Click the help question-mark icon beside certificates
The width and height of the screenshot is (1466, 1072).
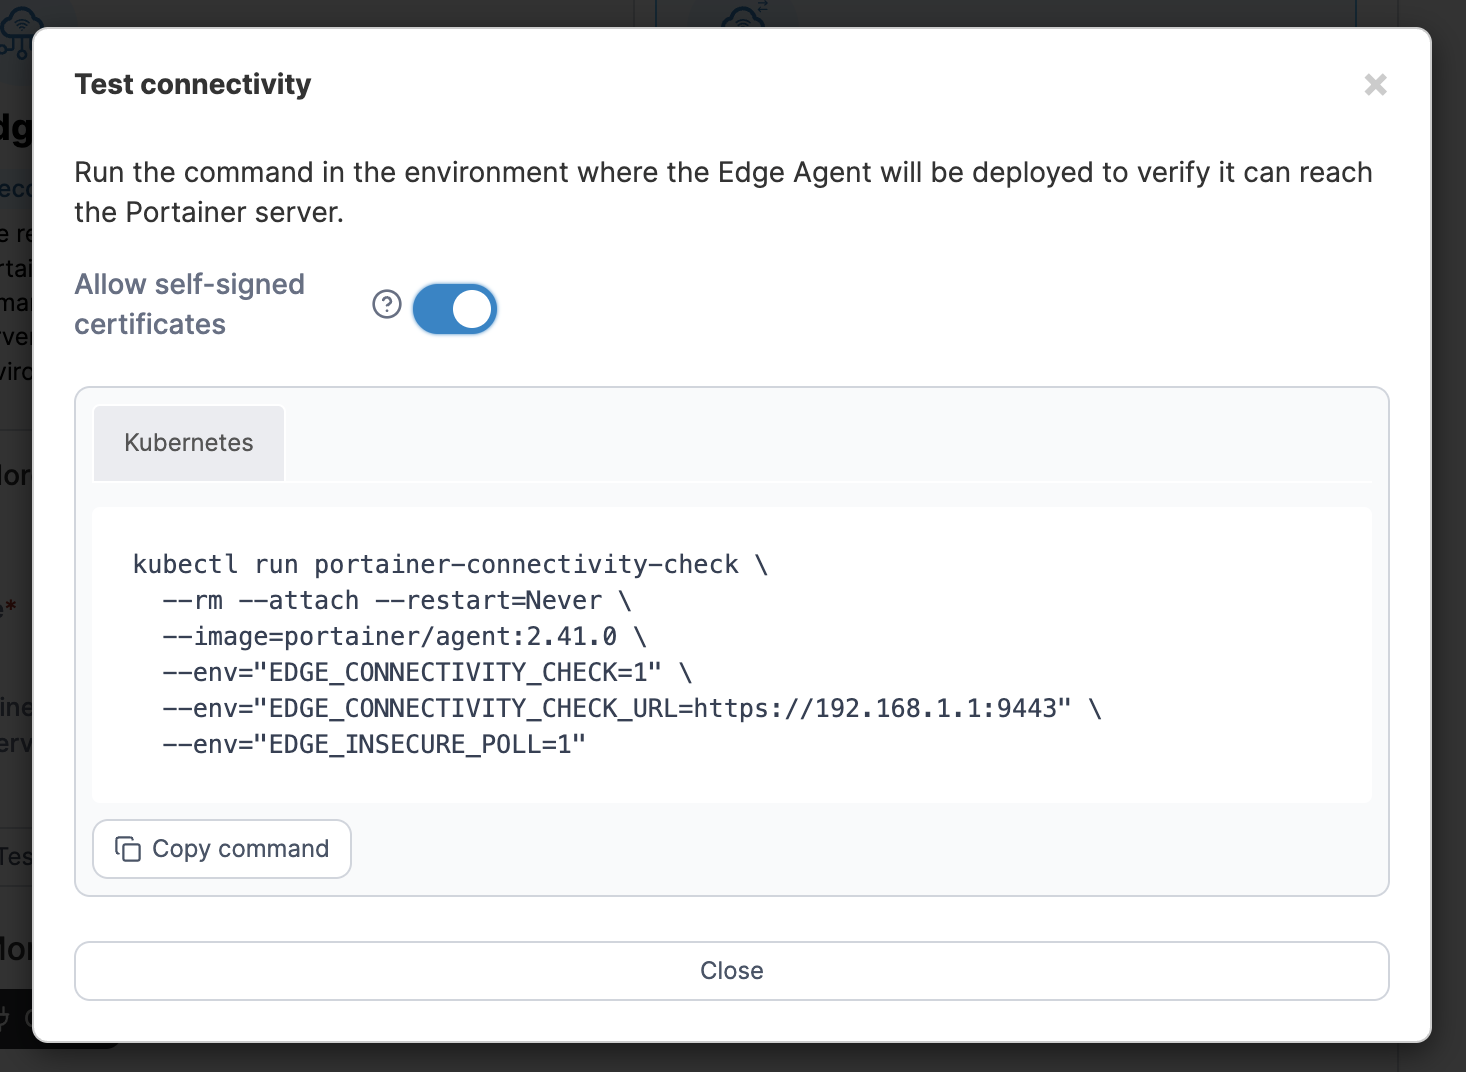click(x=387, y=304)
